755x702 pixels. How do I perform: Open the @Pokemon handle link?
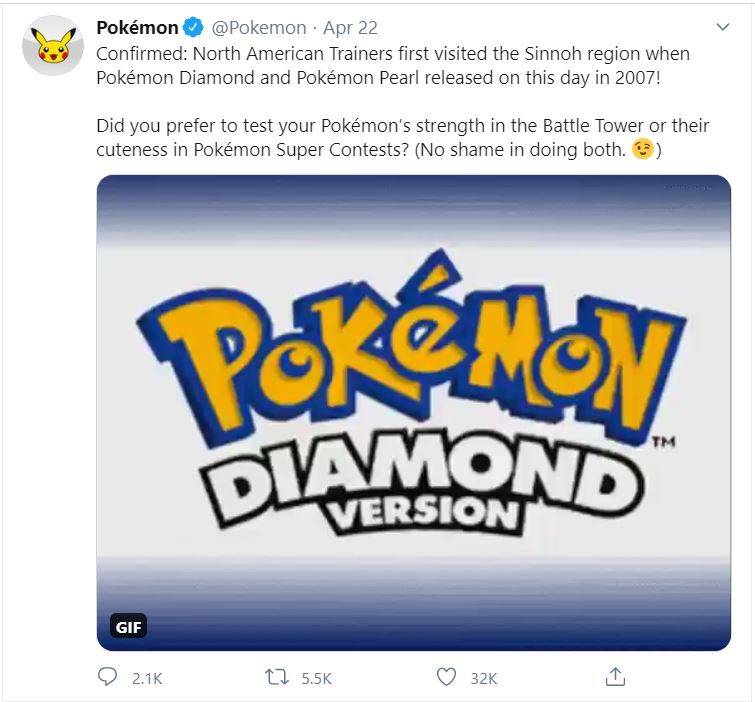click(258, 28)
